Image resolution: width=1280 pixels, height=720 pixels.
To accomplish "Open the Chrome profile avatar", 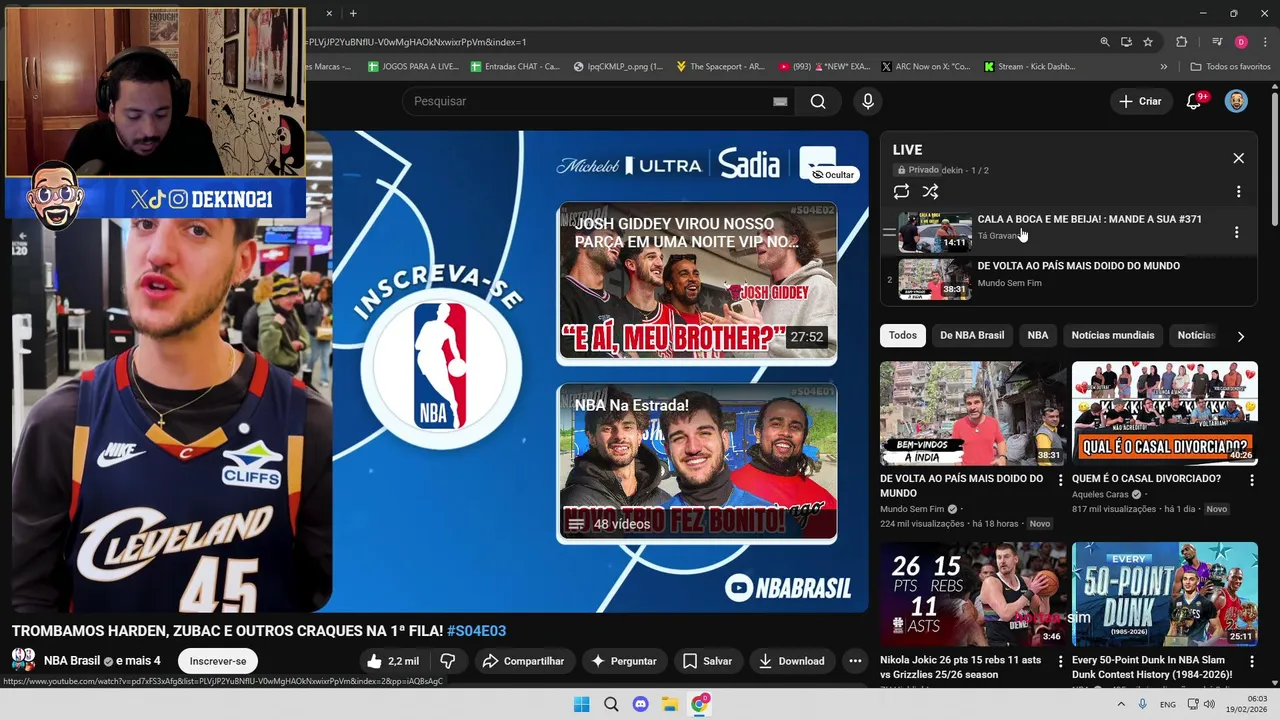I will 1241,42.
